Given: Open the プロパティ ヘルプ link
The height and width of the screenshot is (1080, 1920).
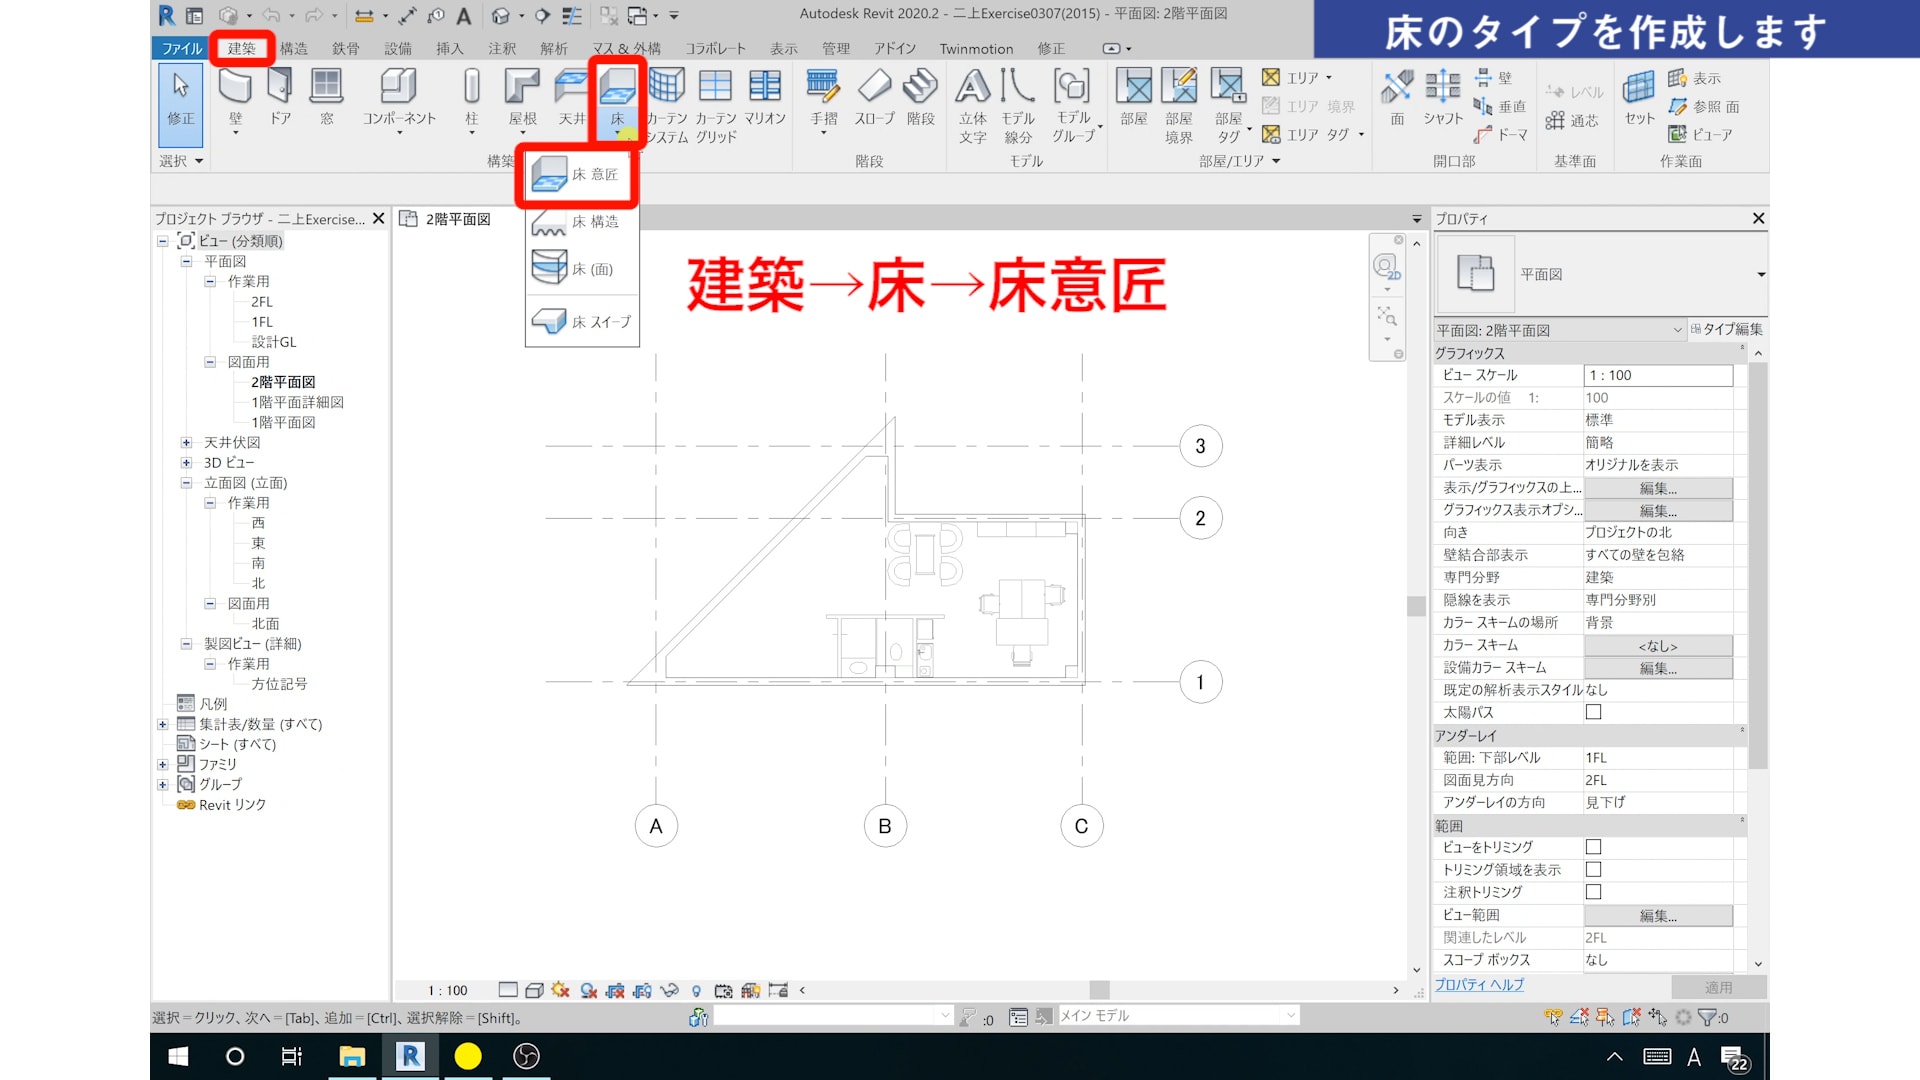Looking at the screenshot, I should pyautogui.click(x=1479, y=985).
